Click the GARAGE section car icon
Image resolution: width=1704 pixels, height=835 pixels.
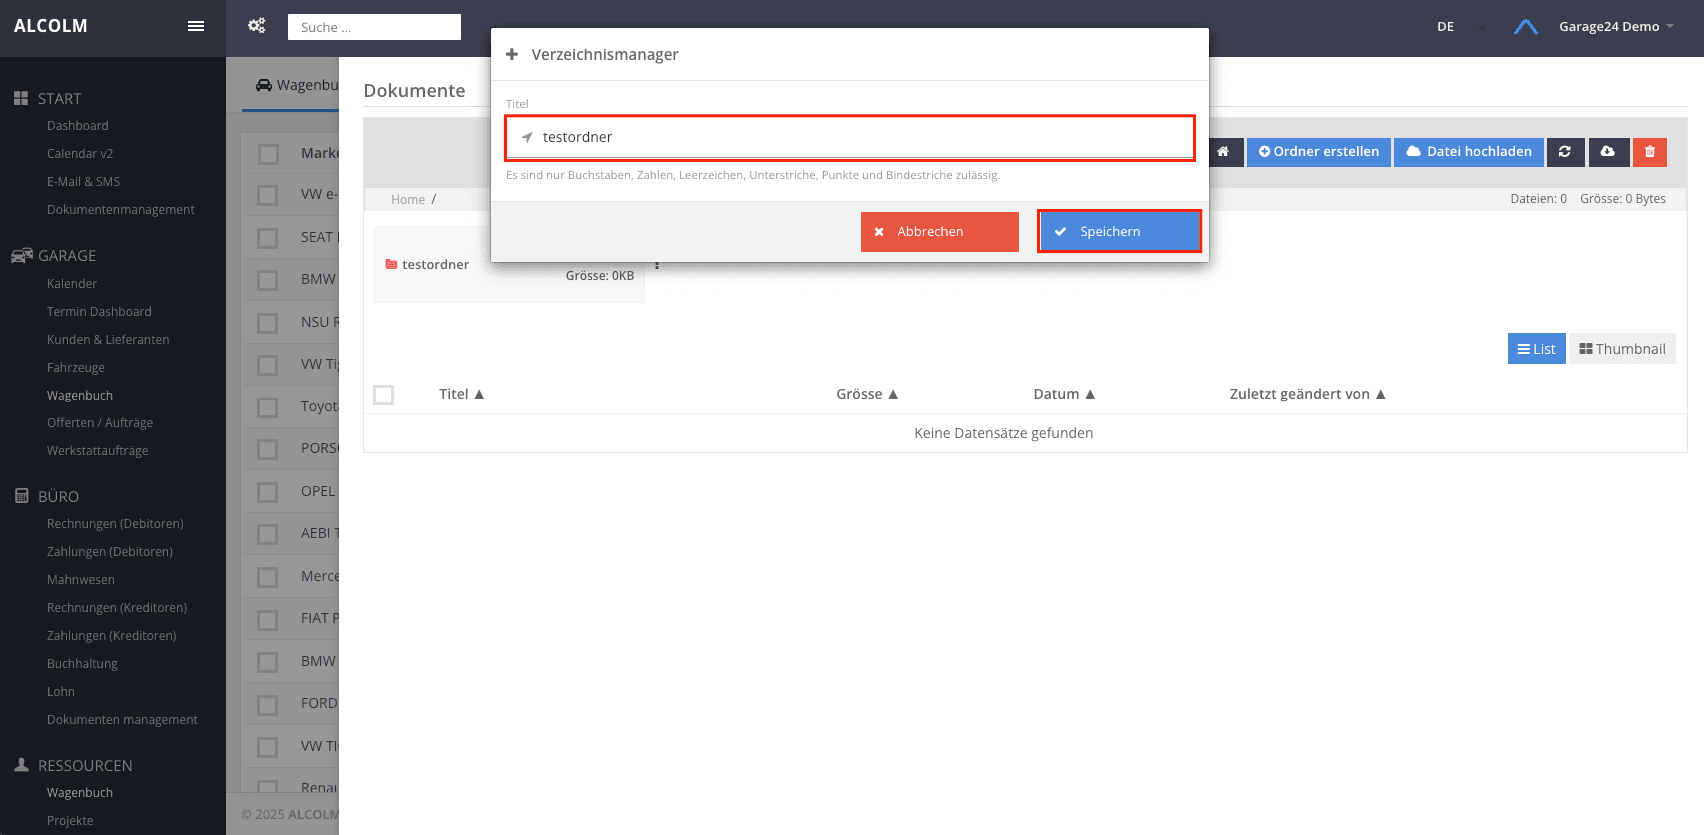coord(21,255)
